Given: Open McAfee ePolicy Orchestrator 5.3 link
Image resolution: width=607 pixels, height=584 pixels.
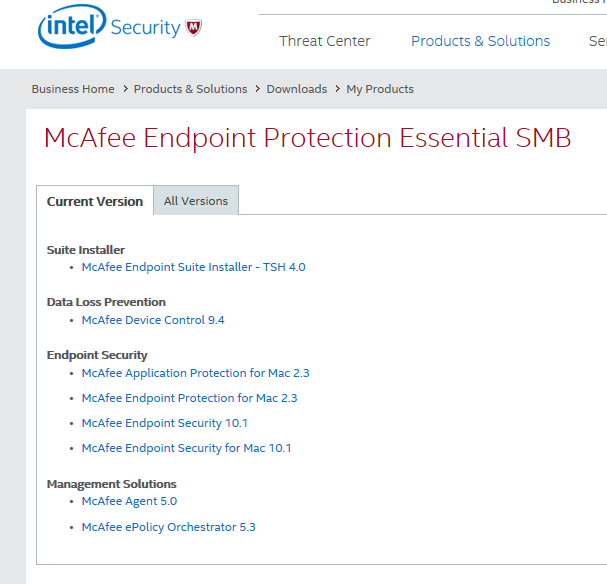Looking at the screenshot, I should pos(168,527).
